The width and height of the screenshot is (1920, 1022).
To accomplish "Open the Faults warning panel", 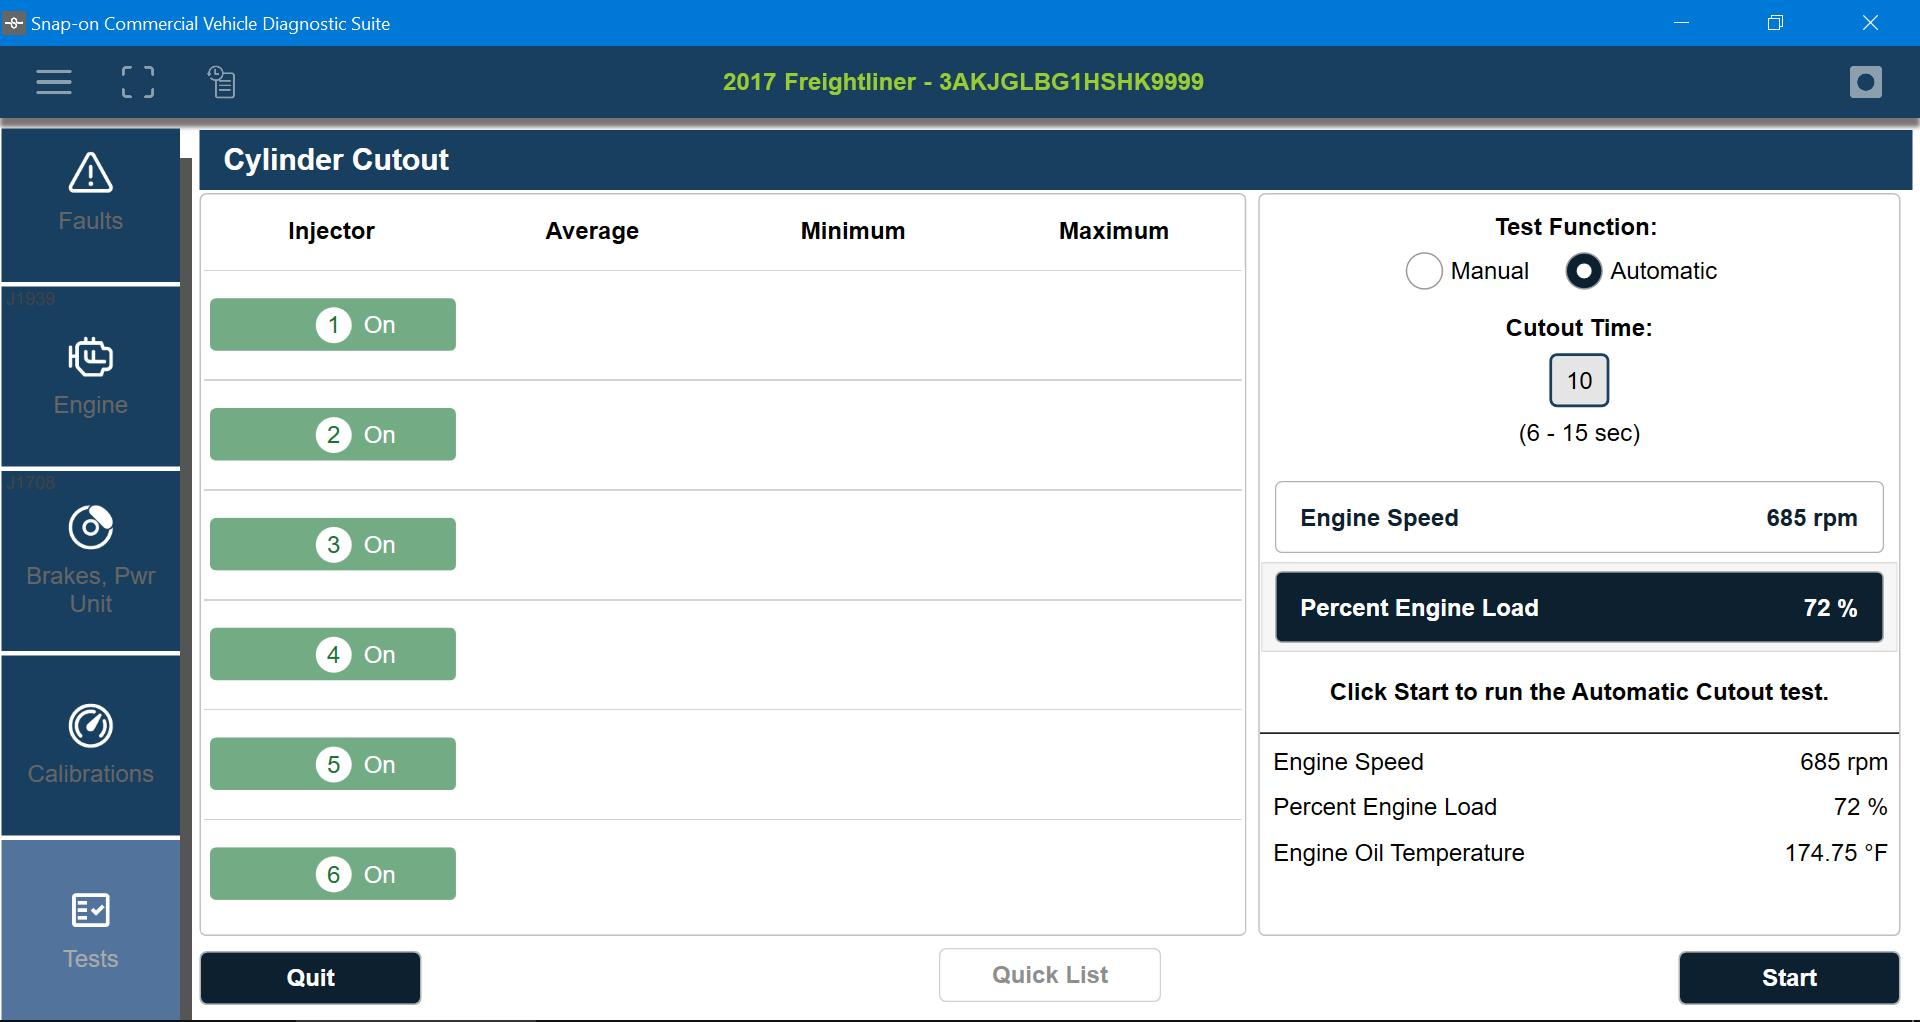I will point(91,194).
